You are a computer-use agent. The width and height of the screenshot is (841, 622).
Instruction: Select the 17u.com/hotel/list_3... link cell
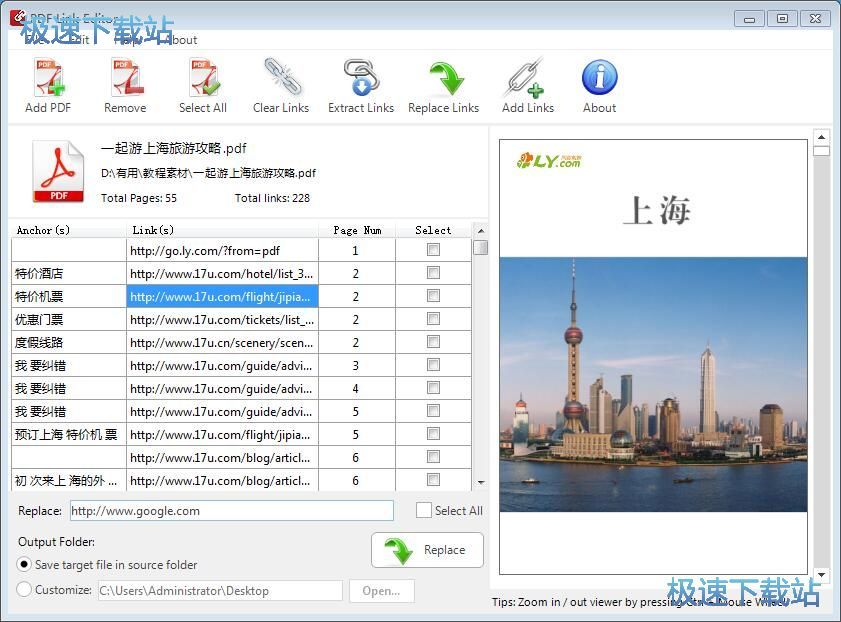[x=223, y=273]
